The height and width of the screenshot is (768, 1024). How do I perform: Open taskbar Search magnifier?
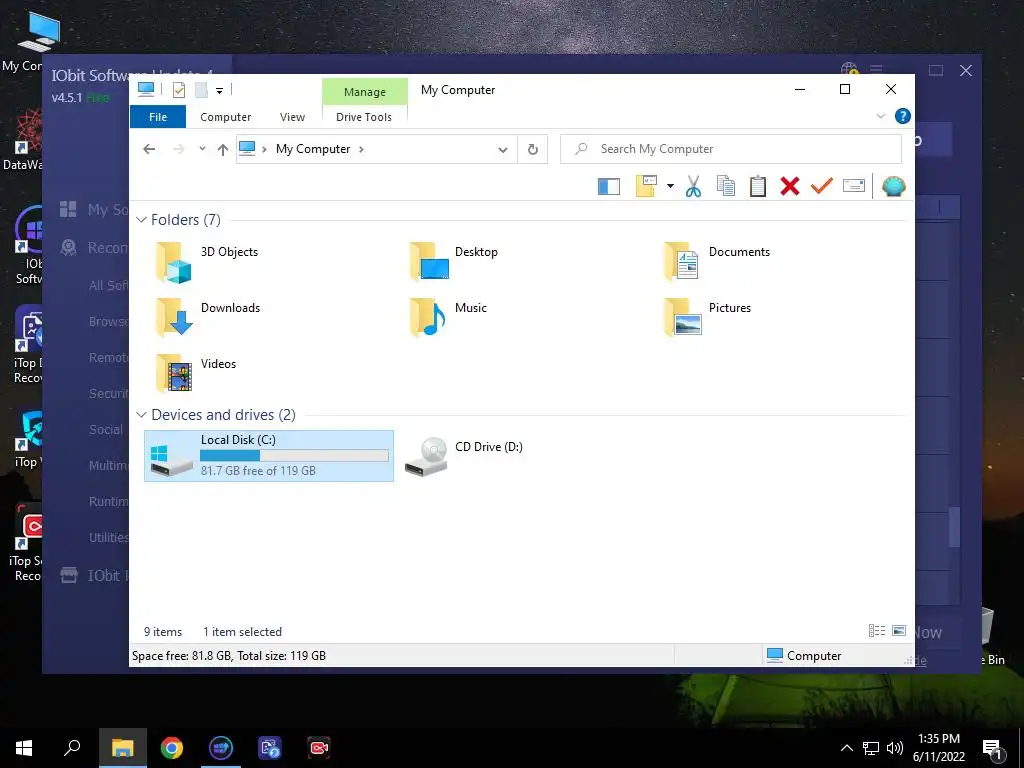click(72, 747)
